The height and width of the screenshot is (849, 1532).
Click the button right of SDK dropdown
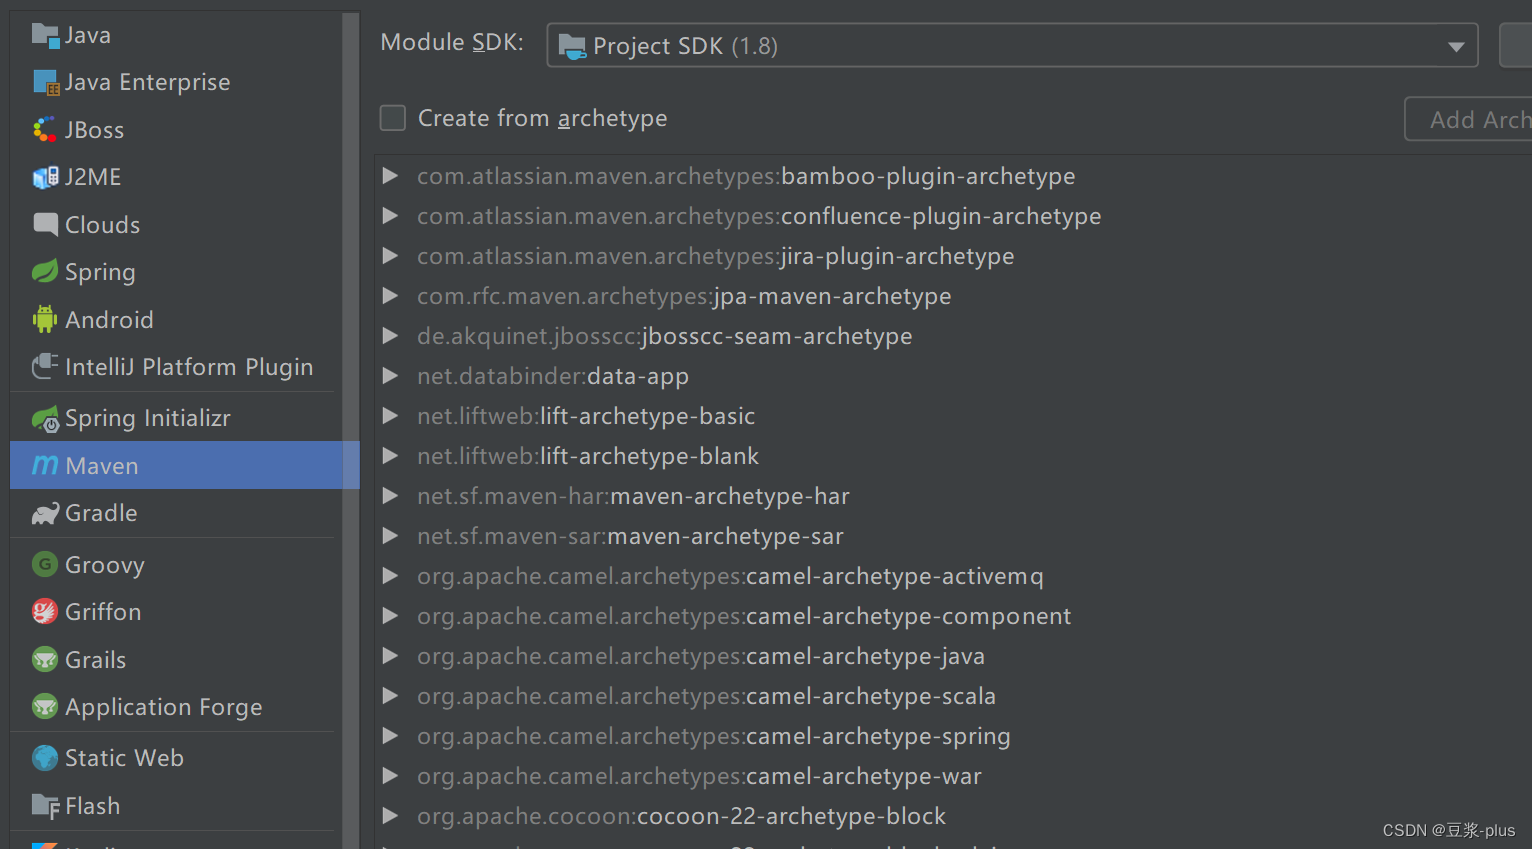[1516, 46]
